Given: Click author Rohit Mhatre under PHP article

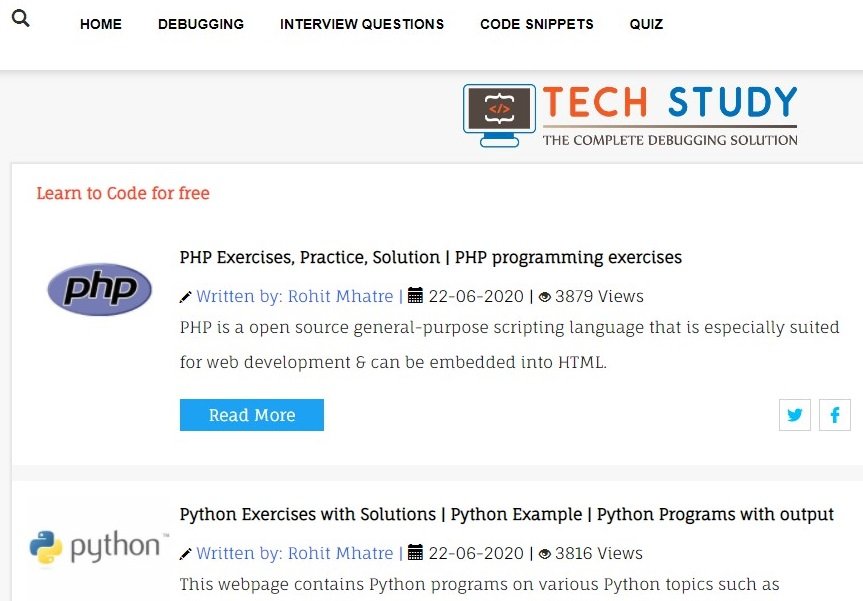Looking at the screenshot, I should click(294, 296).
